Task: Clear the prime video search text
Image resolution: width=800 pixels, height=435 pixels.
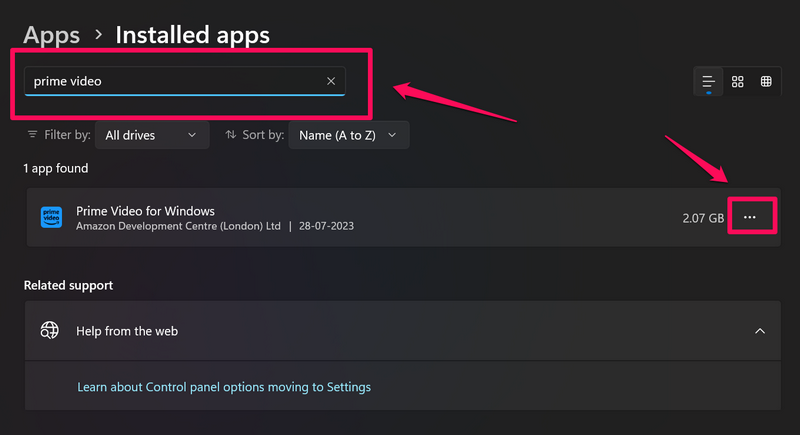Action: (331, 81)
